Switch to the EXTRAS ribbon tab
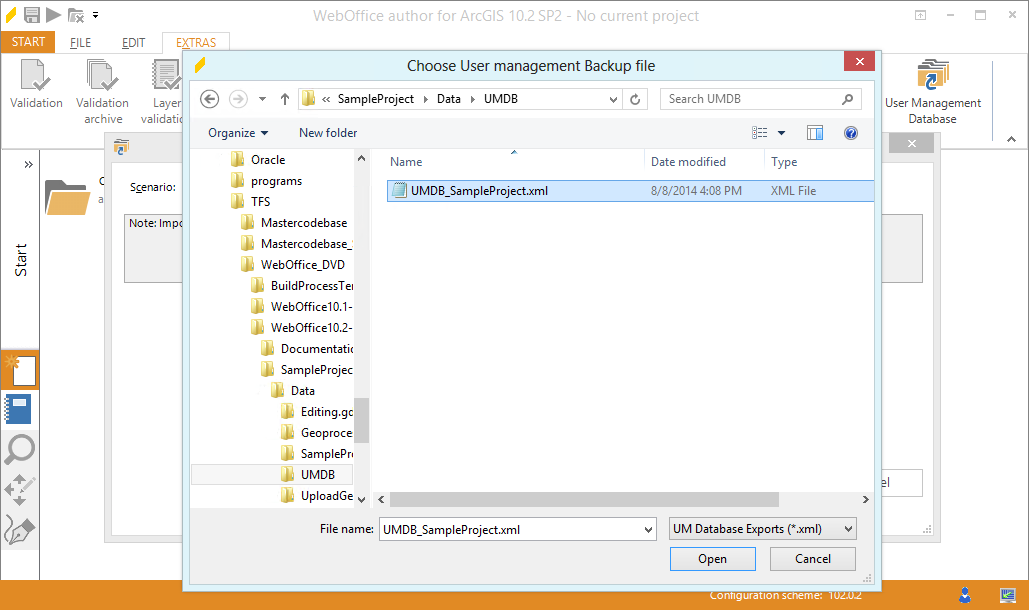 point(196,42)
